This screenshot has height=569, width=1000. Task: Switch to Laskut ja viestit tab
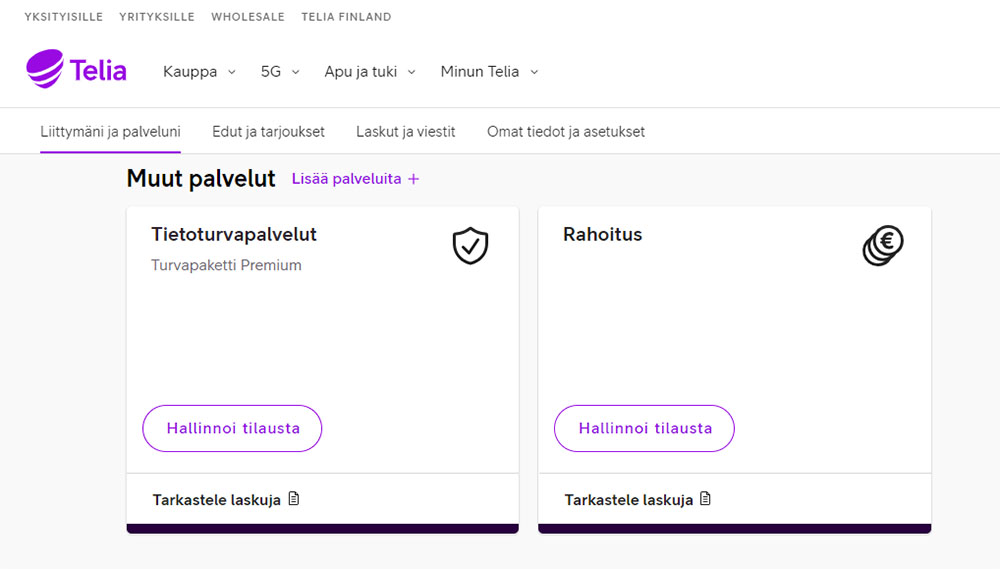(x=406, y=131)
